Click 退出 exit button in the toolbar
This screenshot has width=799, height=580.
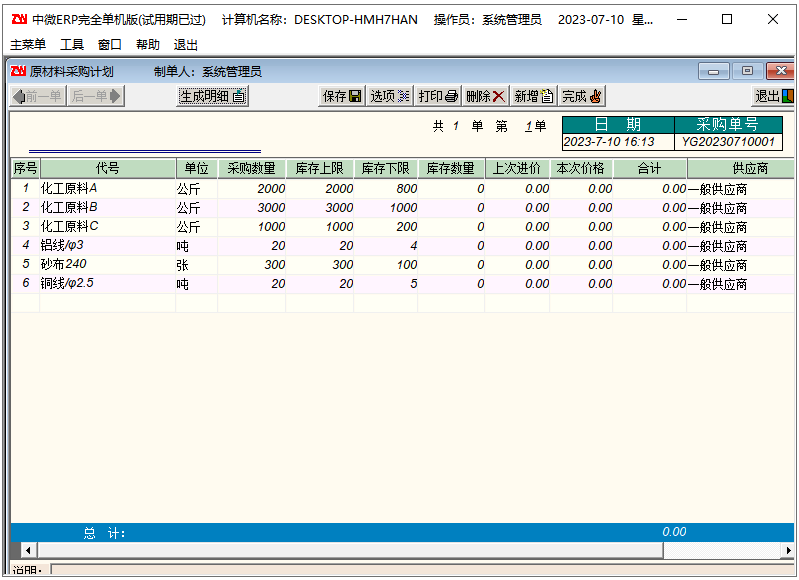pyautogui.click(x=774, y=96)
